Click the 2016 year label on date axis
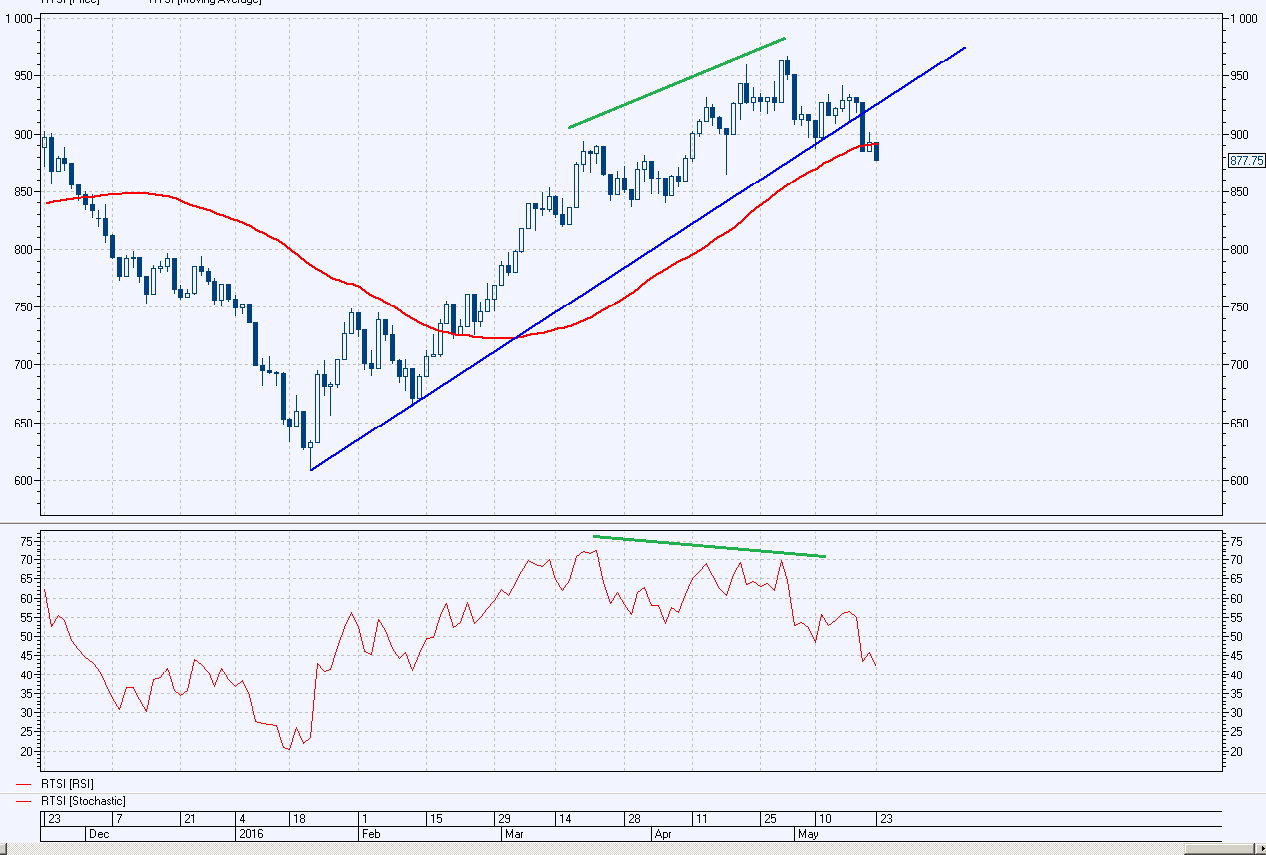Screen dimensions: 1266x855 pos(250,833)
